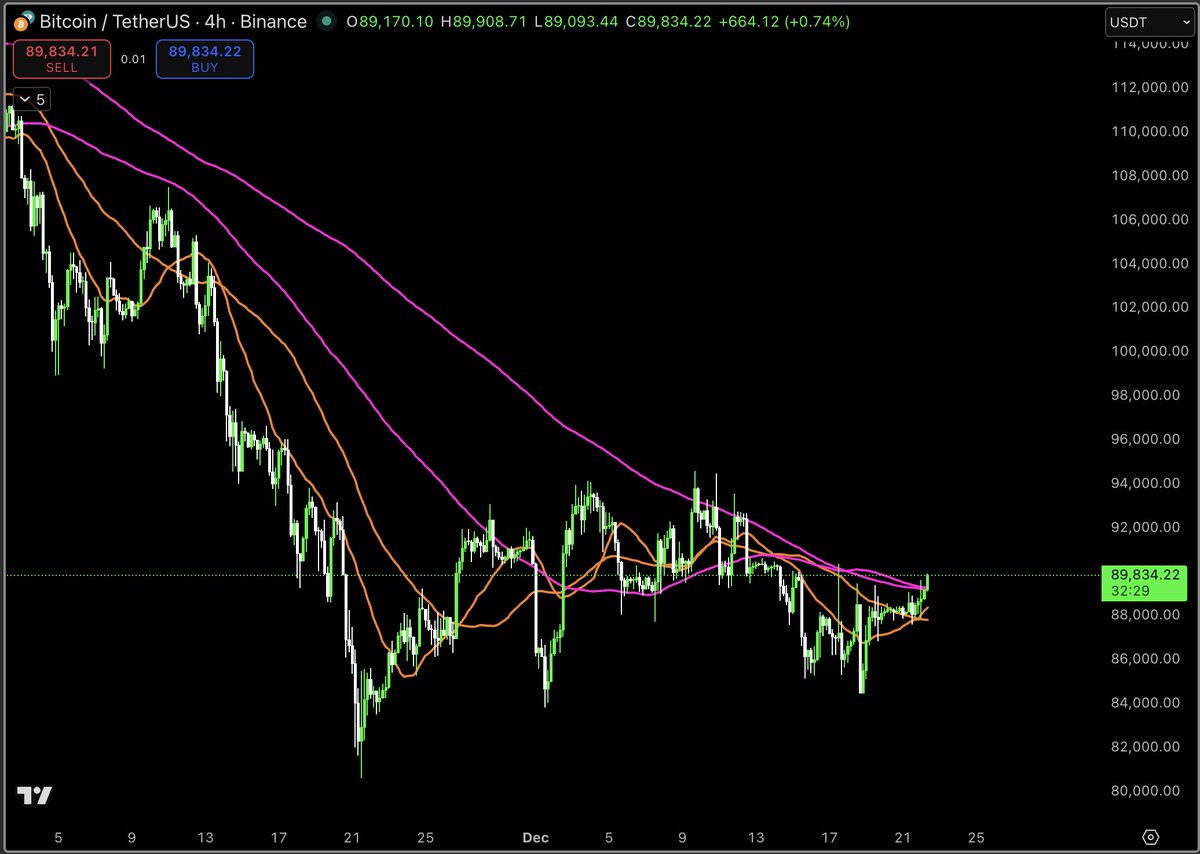Open chart settings gear icon
The width and height of the screenshot is (1200, 854).
coord(1150,837)
